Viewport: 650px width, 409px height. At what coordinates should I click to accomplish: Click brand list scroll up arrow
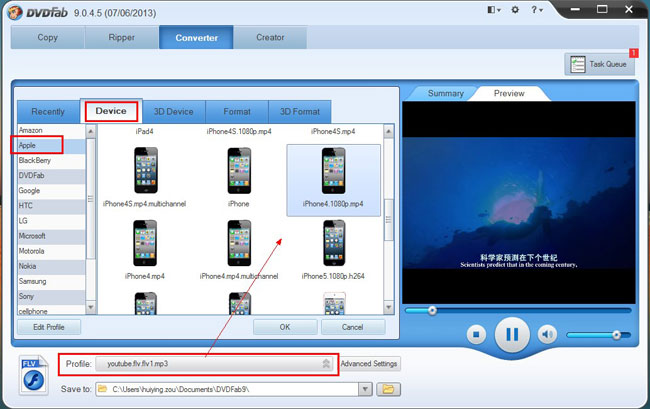[91, 131]
